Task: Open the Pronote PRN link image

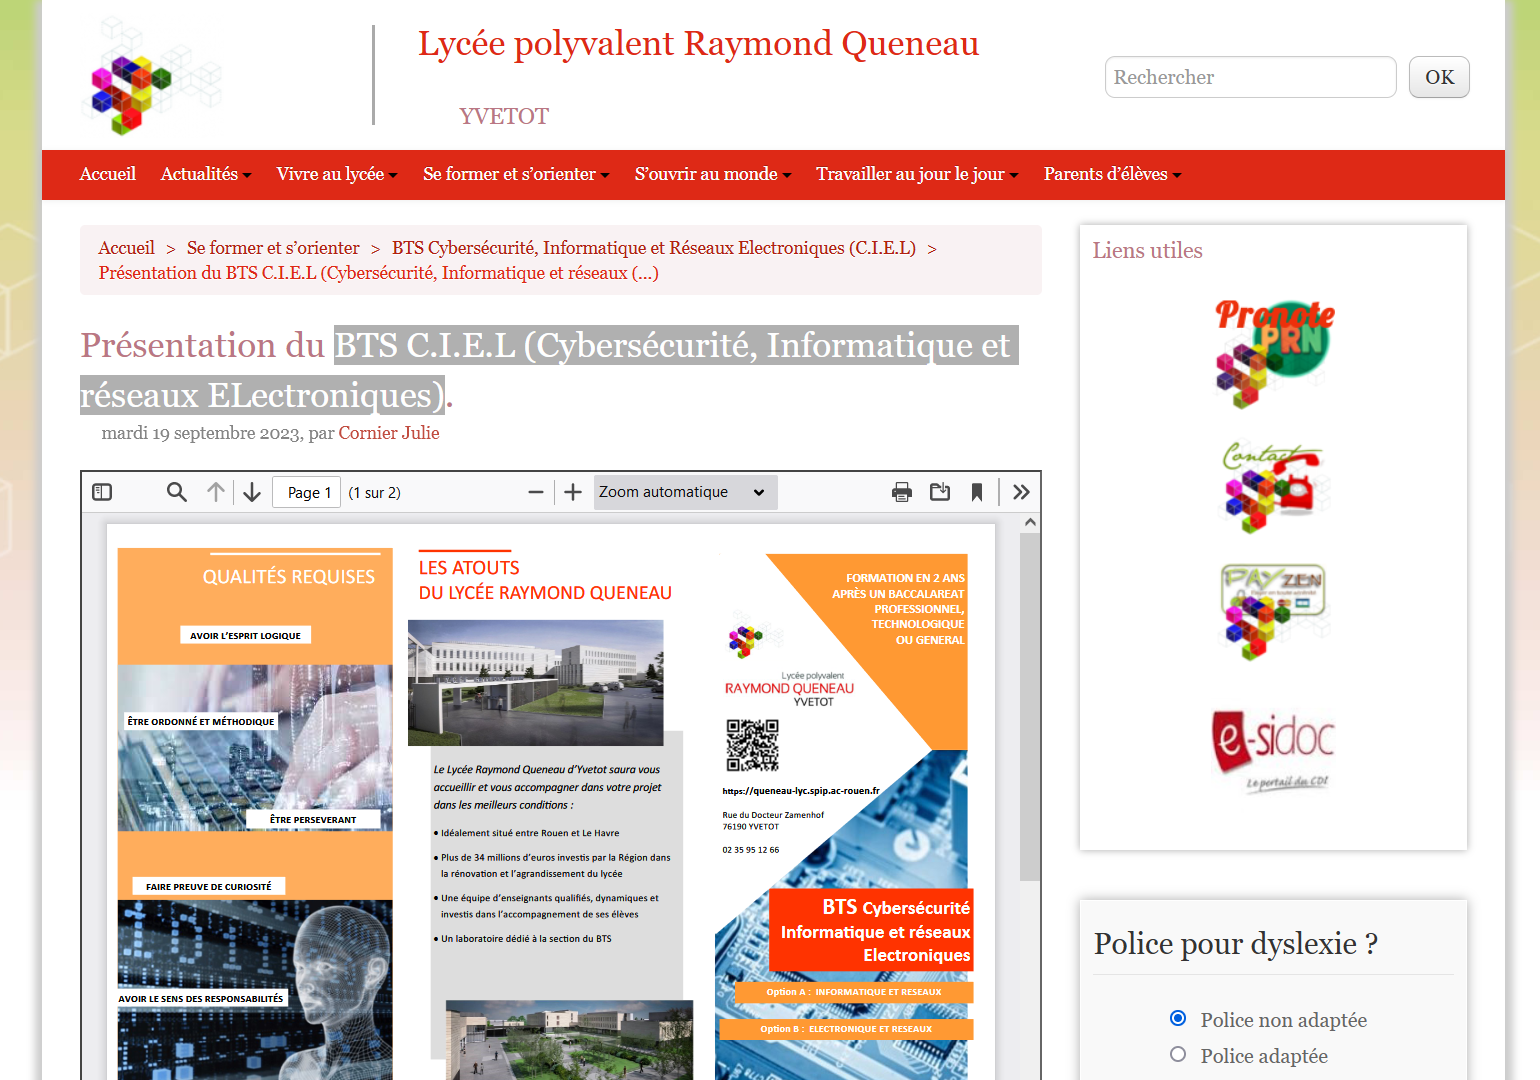Action: pos(1274,354)
